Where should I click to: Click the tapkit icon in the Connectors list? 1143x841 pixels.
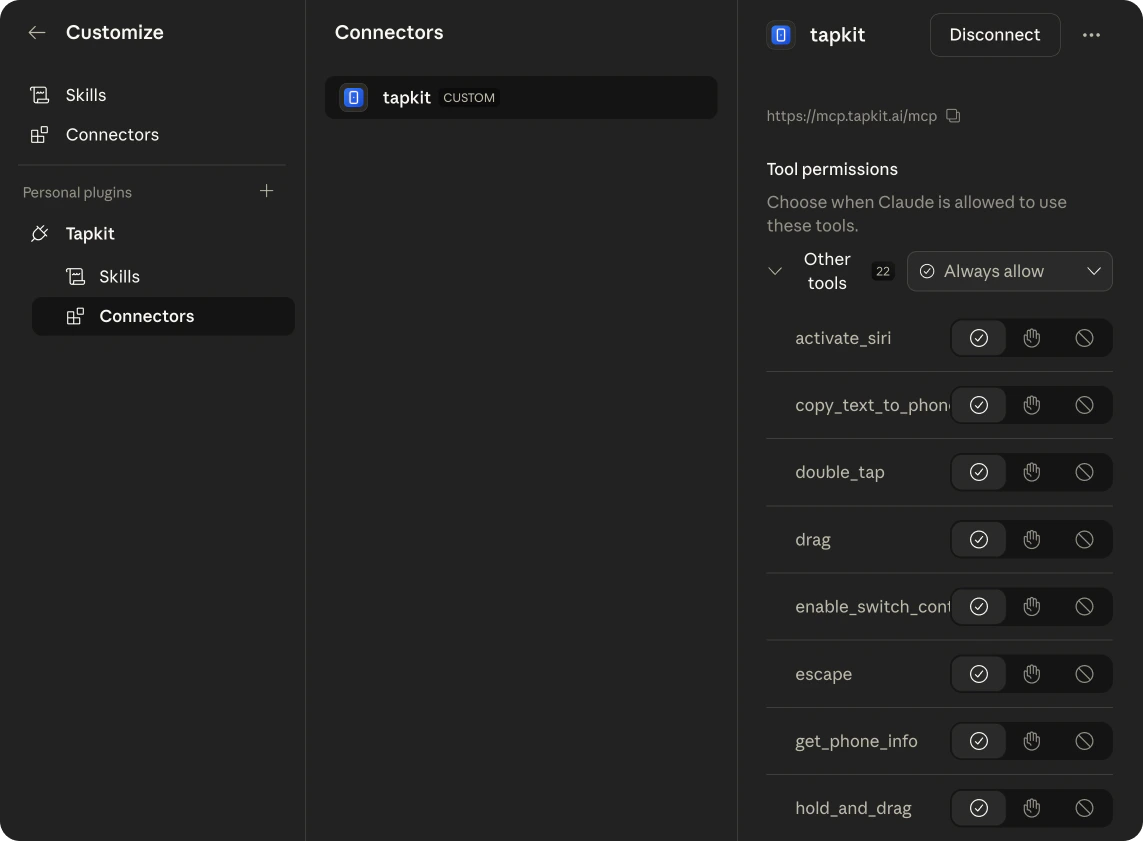click(x=353, y=97)
